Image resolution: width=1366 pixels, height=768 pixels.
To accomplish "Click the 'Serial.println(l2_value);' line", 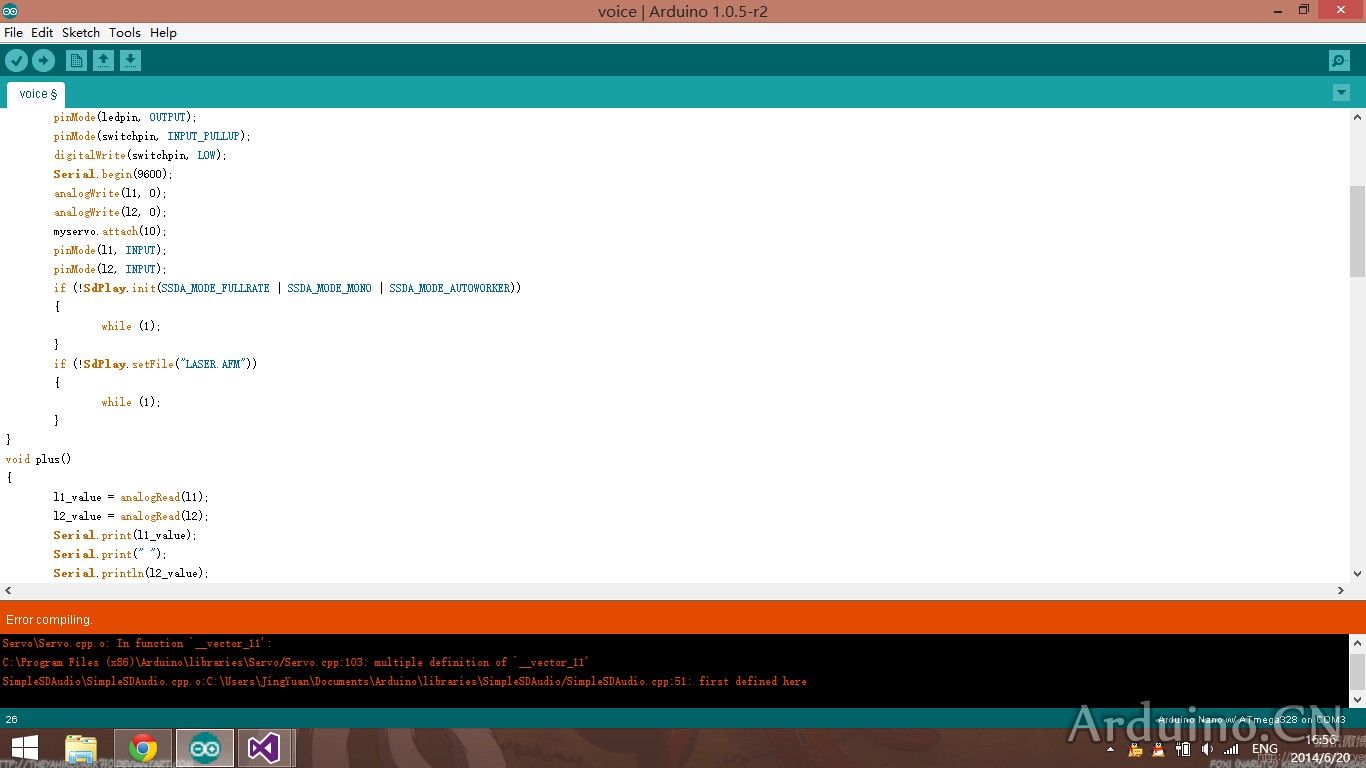I will [131, 573].
